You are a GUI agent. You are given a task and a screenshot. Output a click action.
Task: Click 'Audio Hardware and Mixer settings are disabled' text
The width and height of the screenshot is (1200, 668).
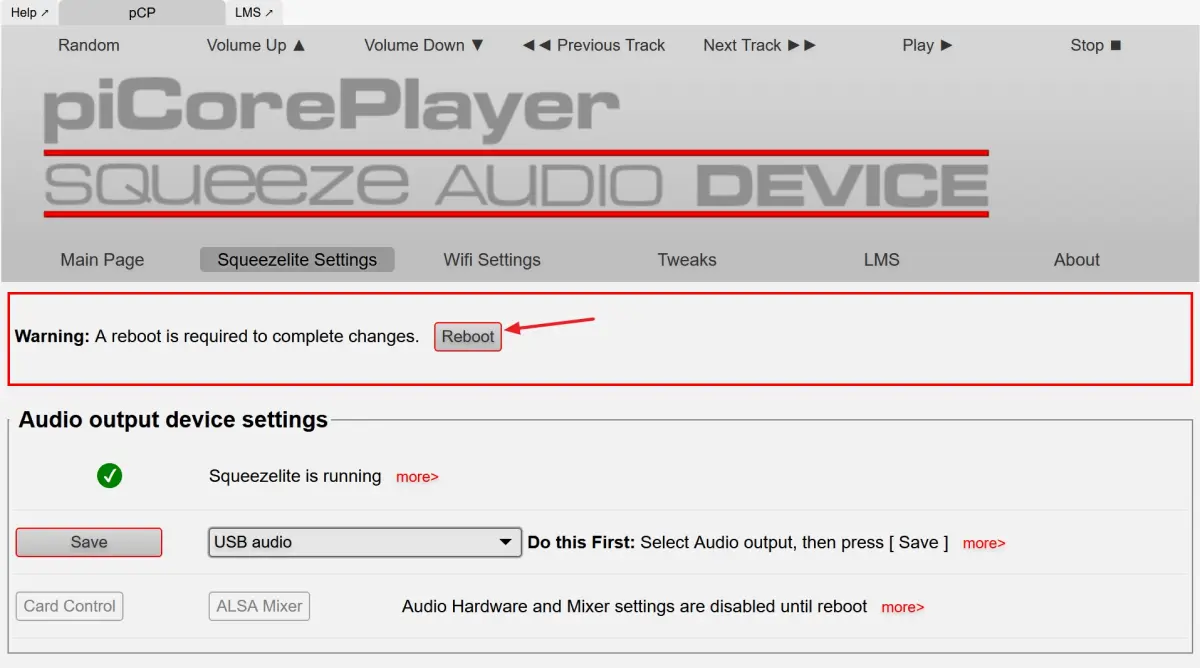click(635, 606)
